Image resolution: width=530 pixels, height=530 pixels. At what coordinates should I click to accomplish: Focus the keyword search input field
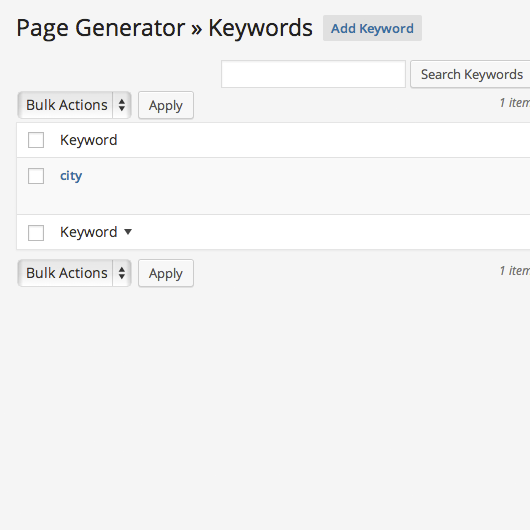pyautogui.click(x=313, y=74)
